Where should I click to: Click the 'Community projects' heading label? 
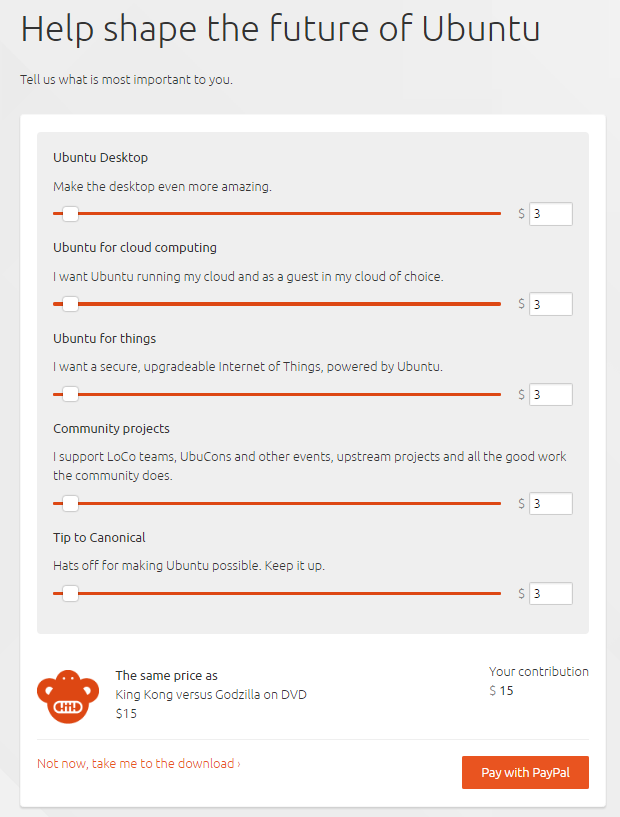tap(111, 428)
